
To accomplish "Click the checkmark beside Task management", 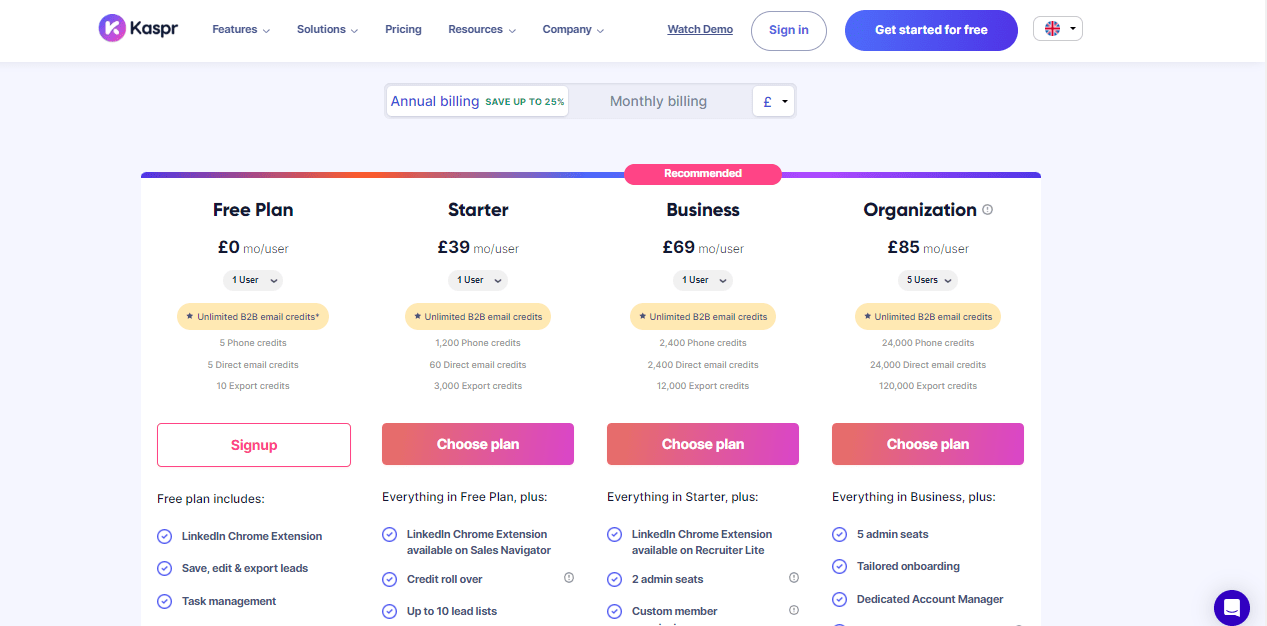I will pos(164,601).
